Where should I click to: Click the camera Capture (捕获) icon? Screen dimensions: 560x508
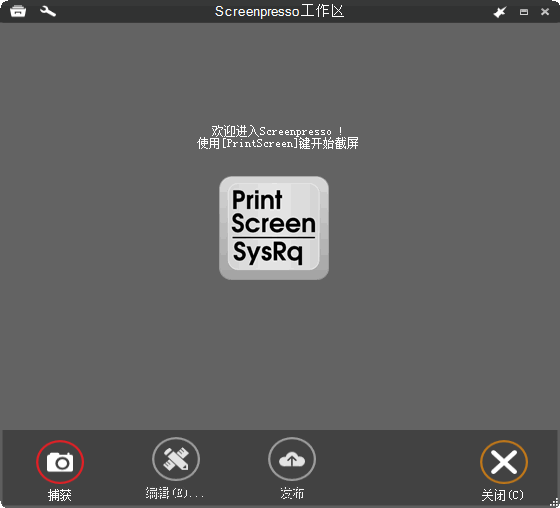point(60,462)
